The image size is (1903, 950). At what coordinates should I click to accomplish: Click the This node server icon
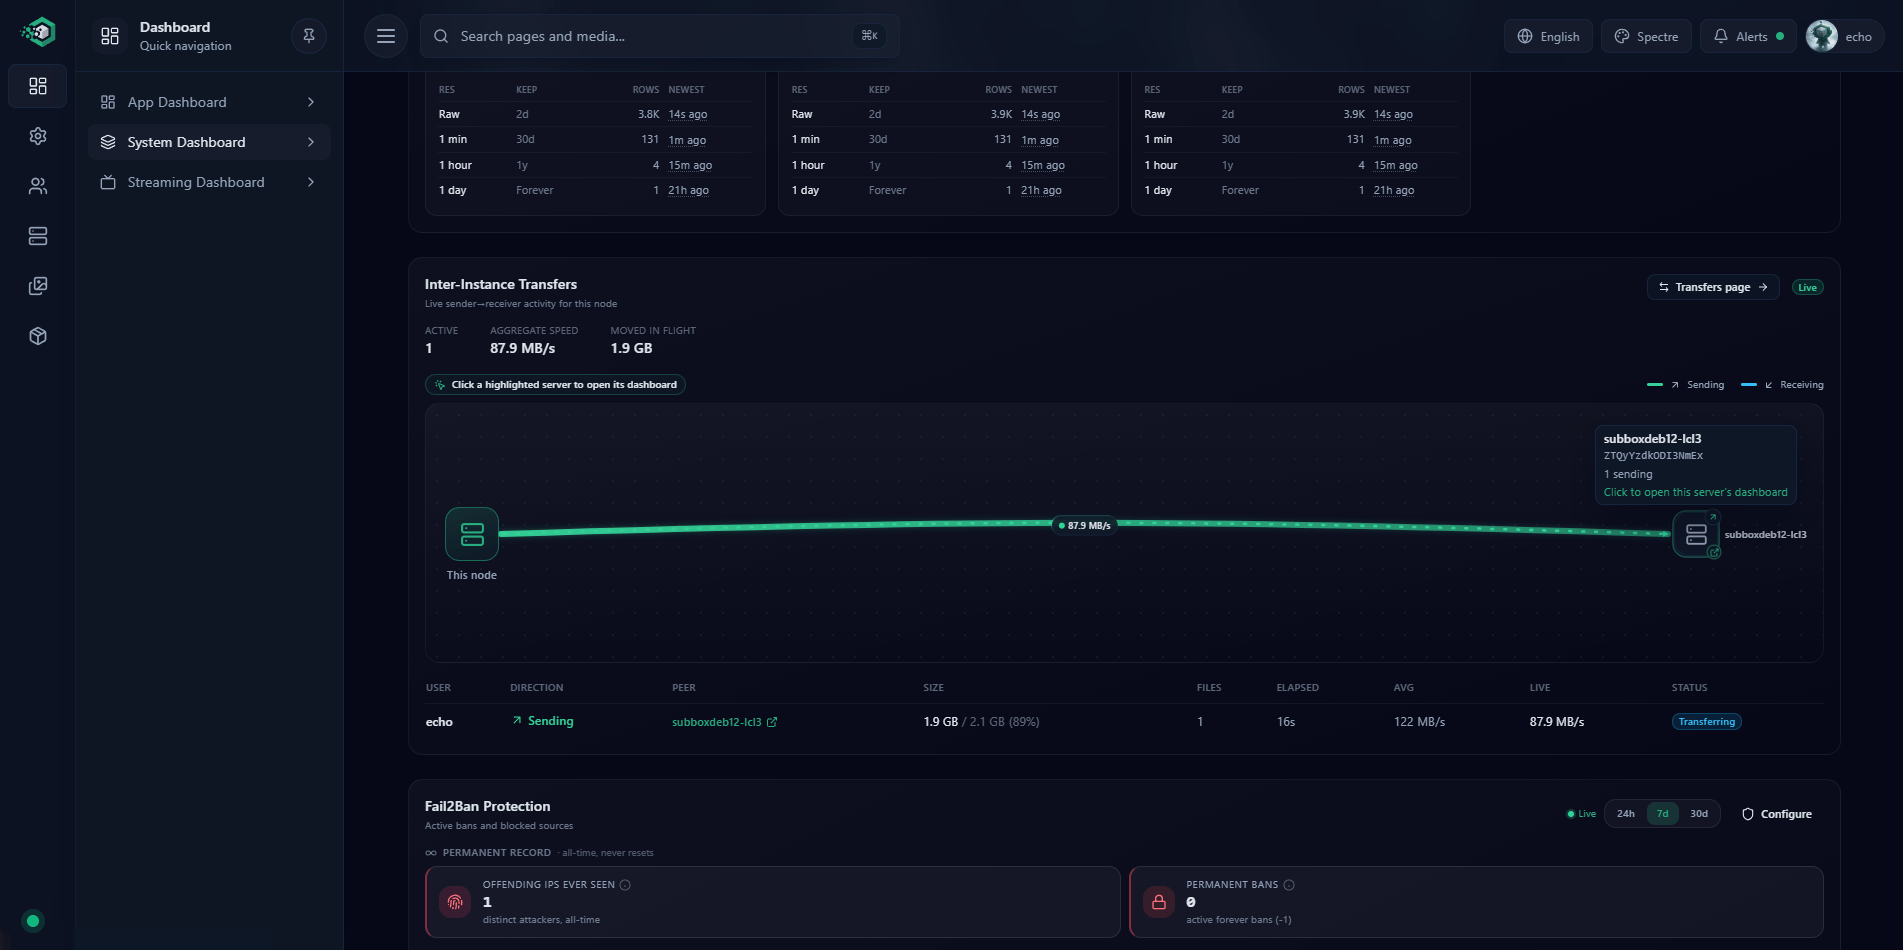pyautogui.click(x=472, y=534)
